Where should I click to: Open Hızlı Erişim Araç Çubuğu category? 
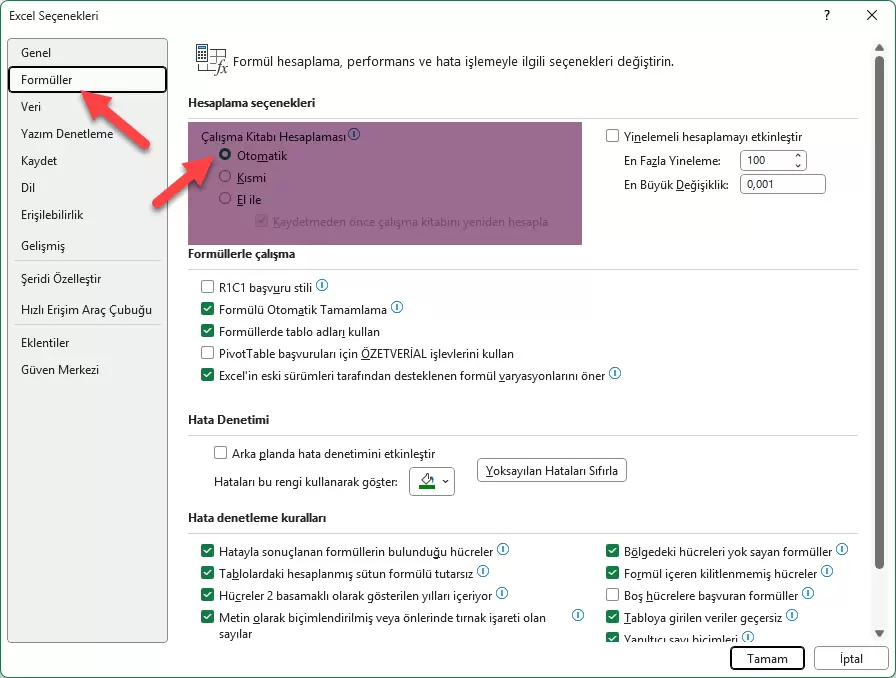(x=87, y=309)
